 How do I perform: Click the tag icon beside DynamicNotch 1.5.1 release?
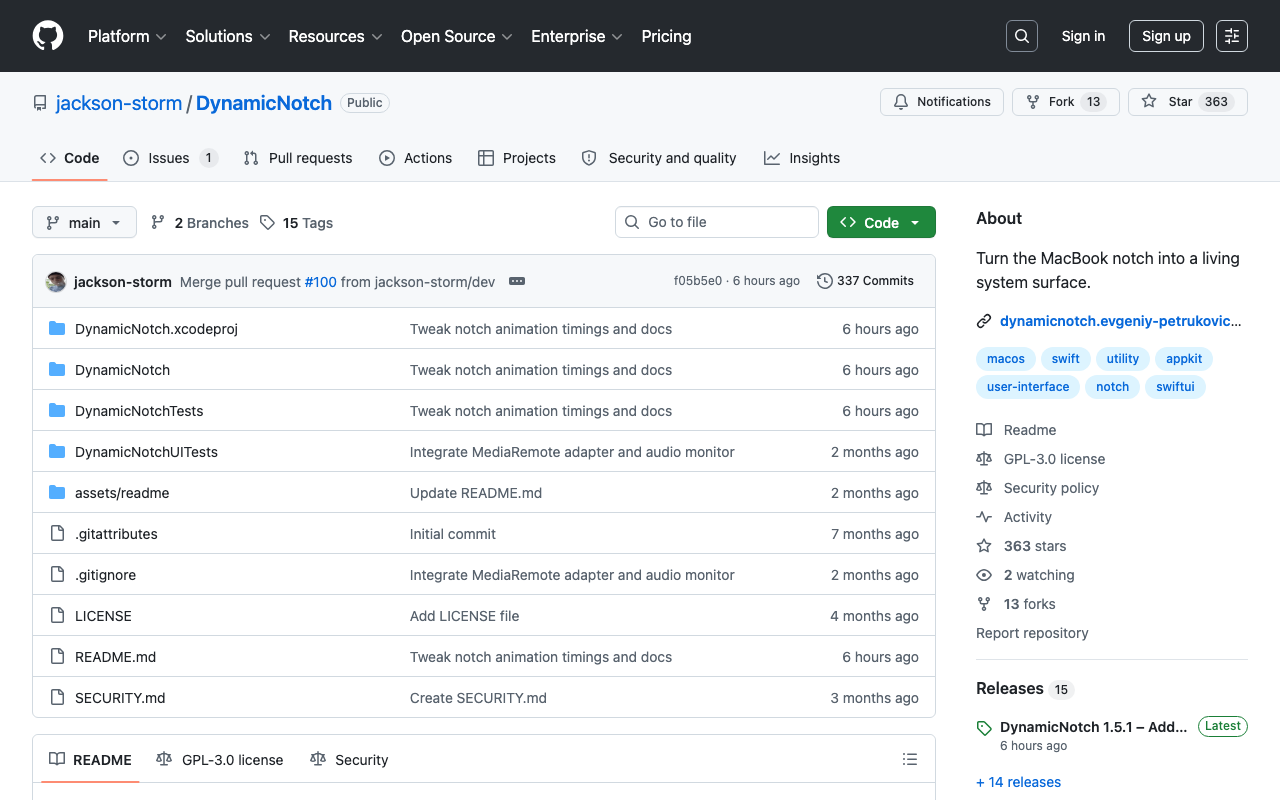(984, 728)
